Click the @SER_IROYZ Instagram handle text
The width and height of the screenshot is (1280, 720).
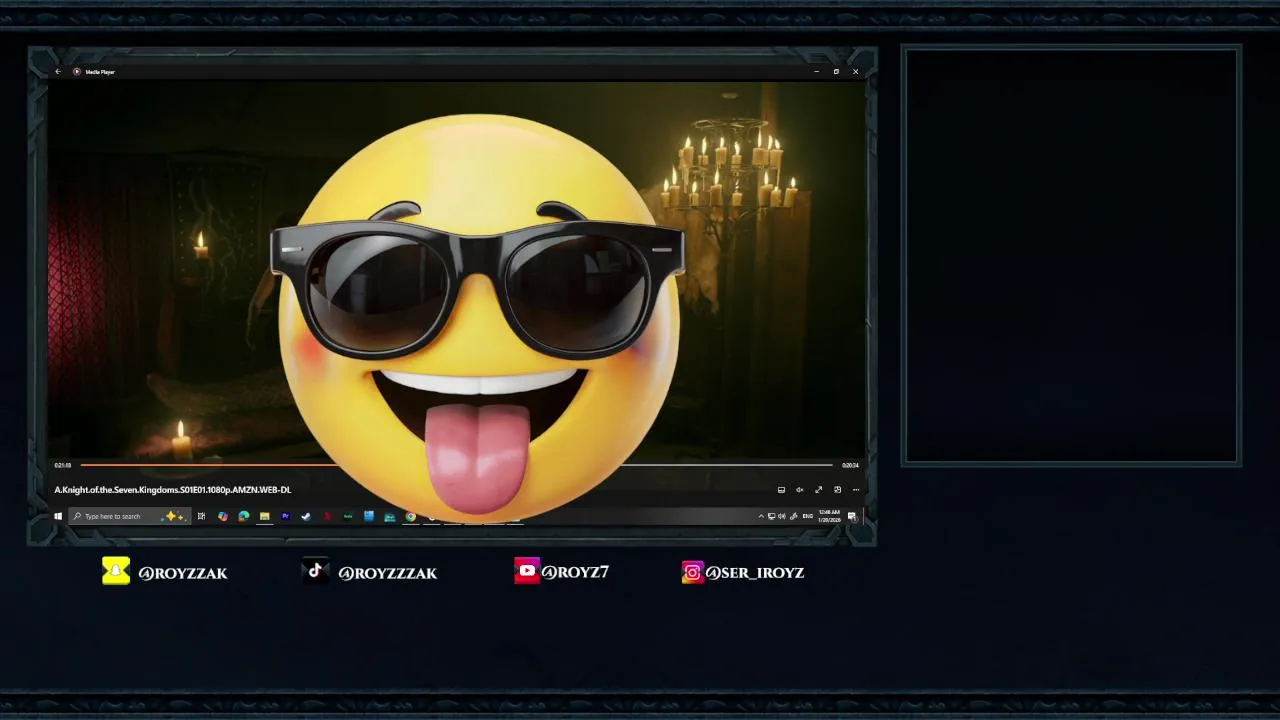click(755, 573)
